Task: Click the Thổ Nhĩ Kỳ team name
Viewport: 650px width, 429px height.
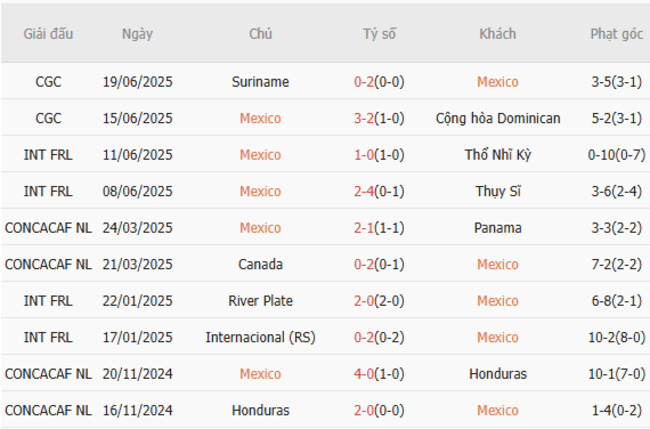Action: coord(497,155)
